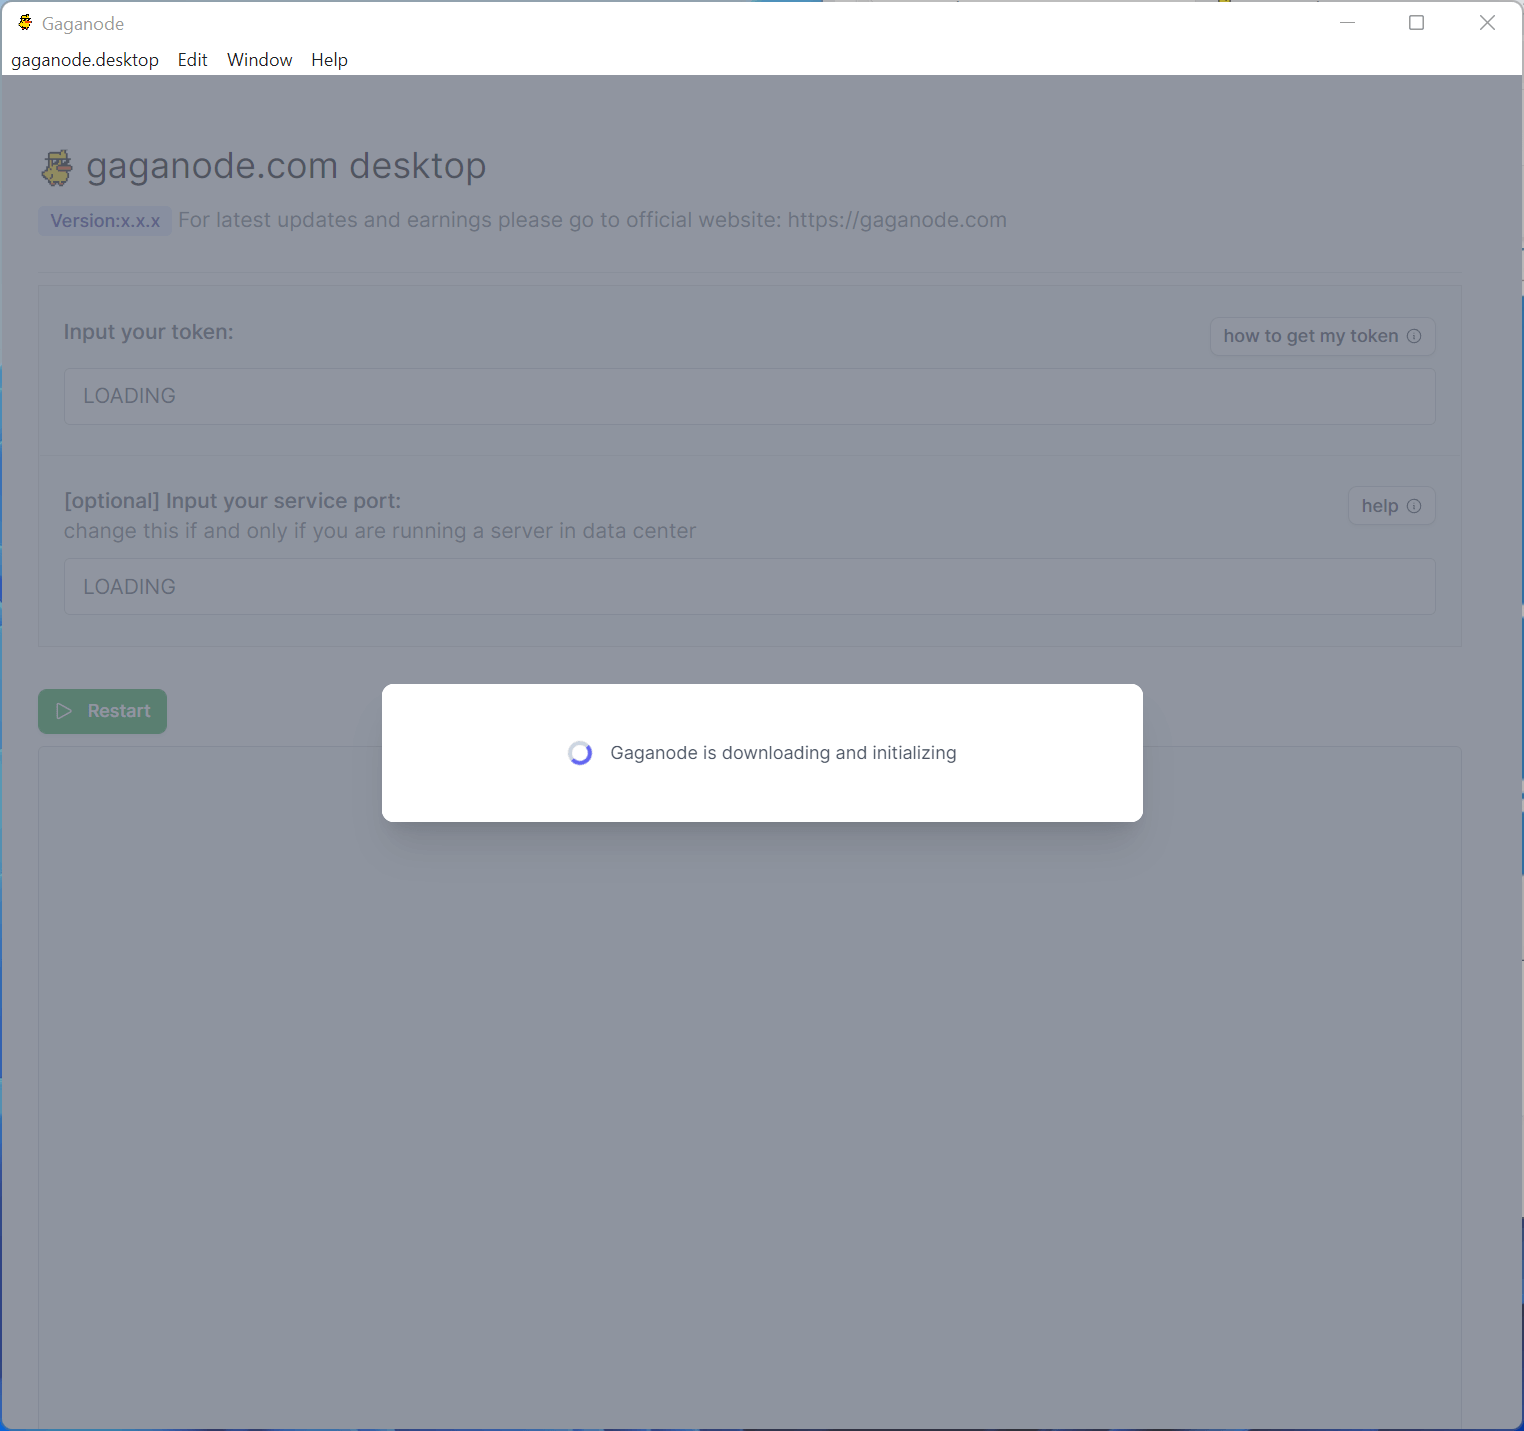Click the 'help' button text for service port
This screenshot has height=1431, width=1524.
click(x=1379, y=506)
